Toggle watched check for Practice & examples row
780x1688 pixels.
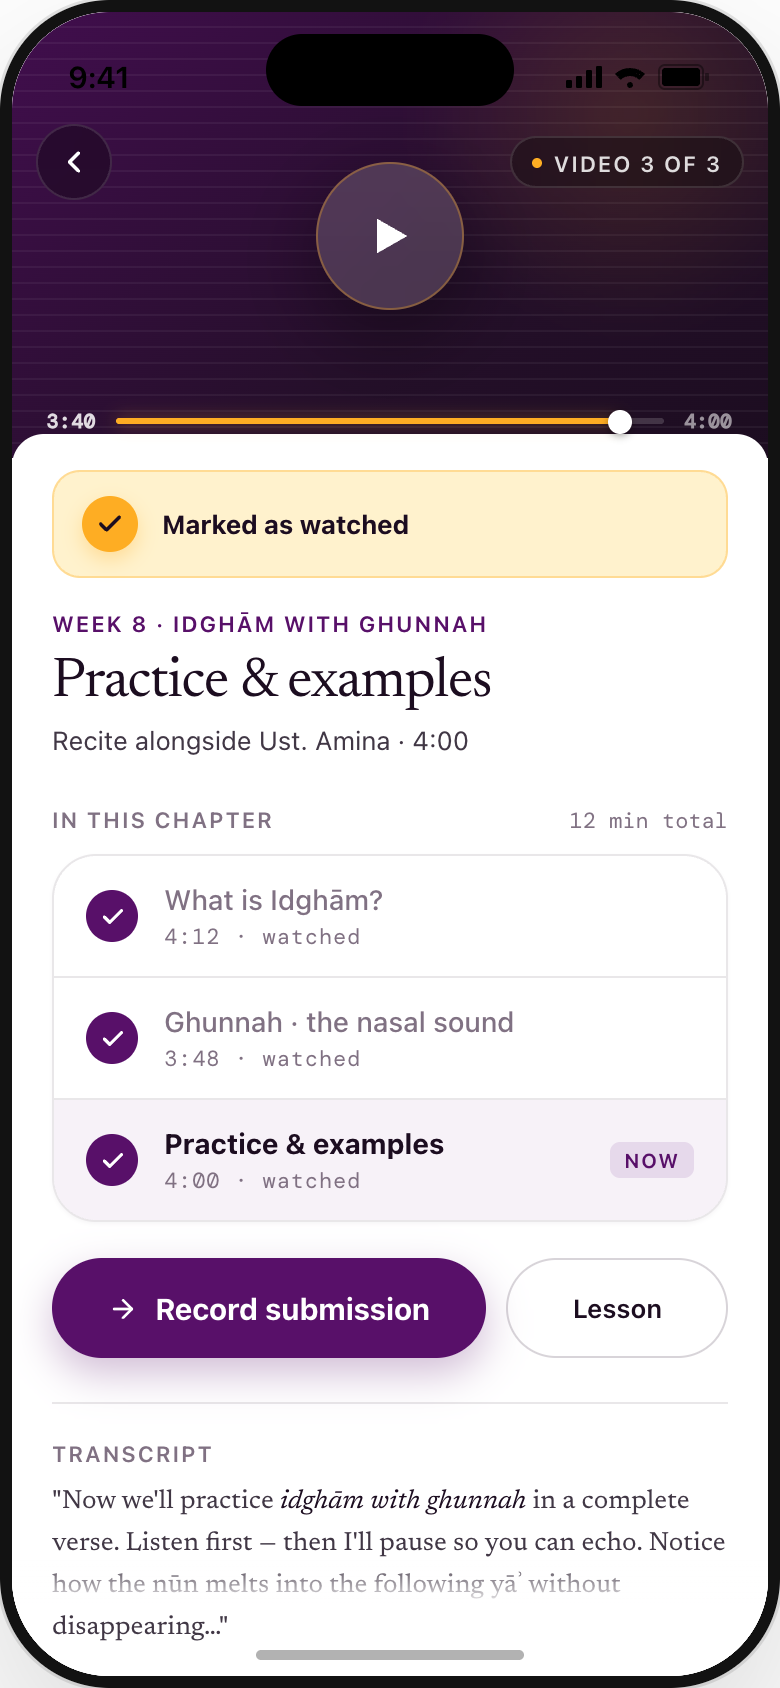pyautogui.click(x=112, y=1160)
